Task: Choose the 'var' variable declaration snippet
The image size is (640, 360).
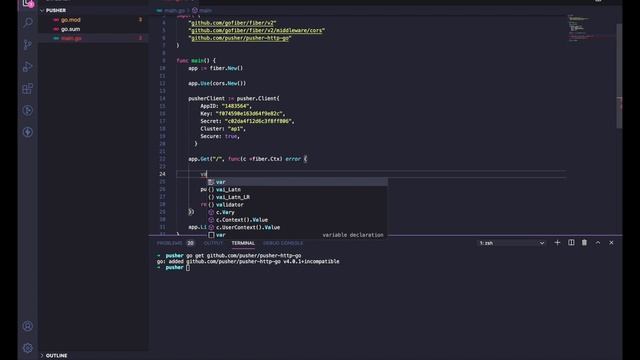Action: click(x=297, y=235)
